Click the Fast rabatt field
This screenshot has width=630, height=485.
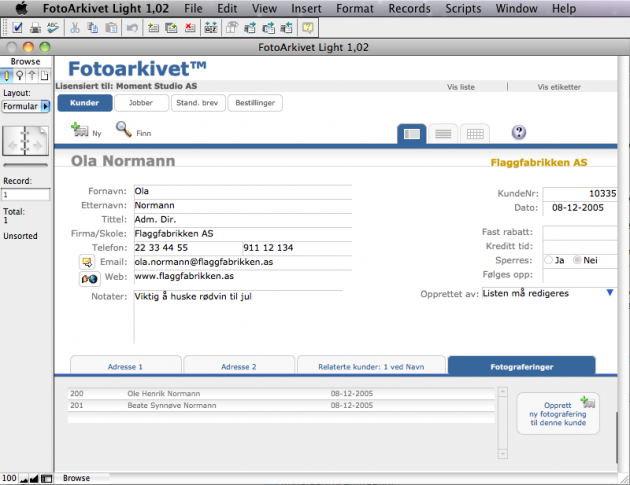(x=580, y=232)
